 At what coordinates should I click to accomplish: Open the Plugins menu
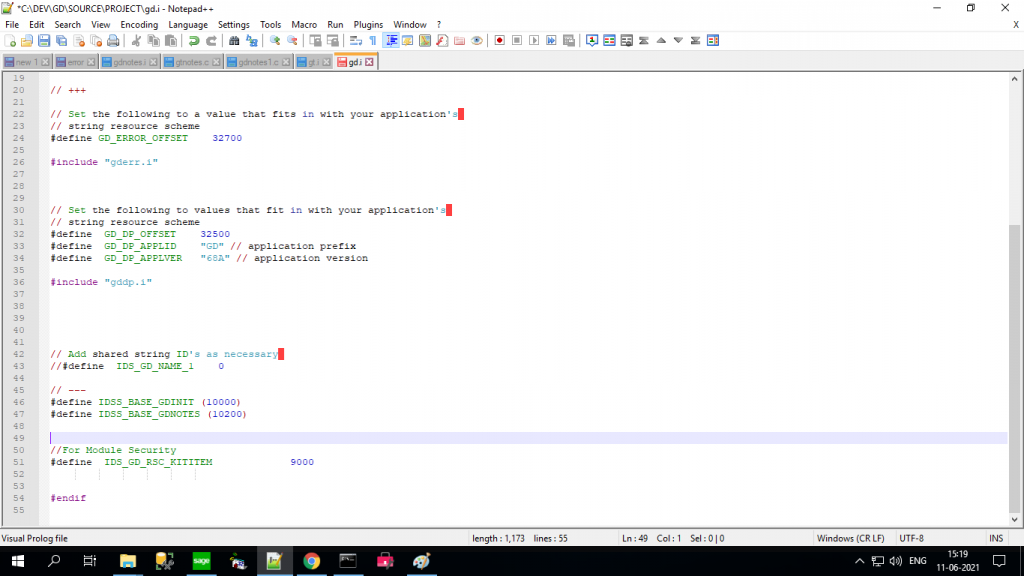(367, 24)
